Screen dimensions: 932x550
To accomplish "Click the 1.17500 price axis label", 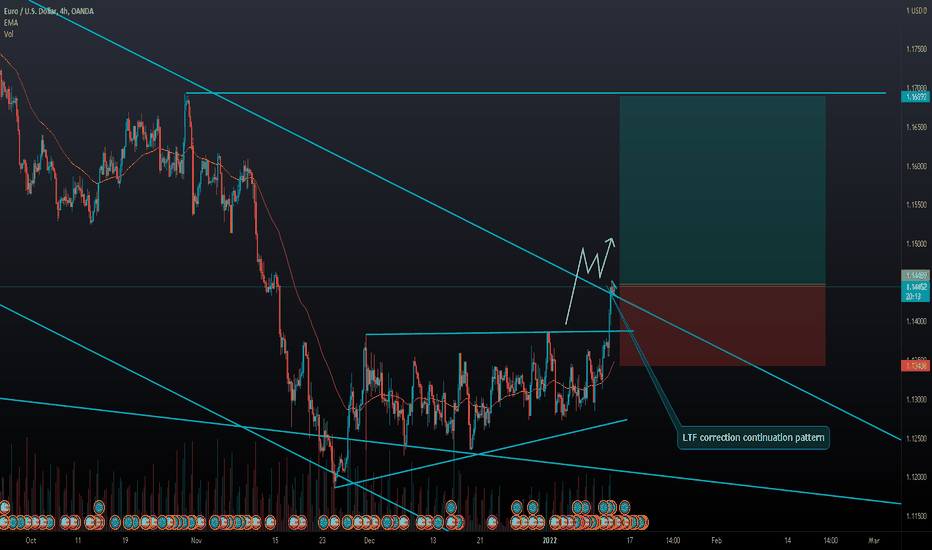I will tap(916, 49).
